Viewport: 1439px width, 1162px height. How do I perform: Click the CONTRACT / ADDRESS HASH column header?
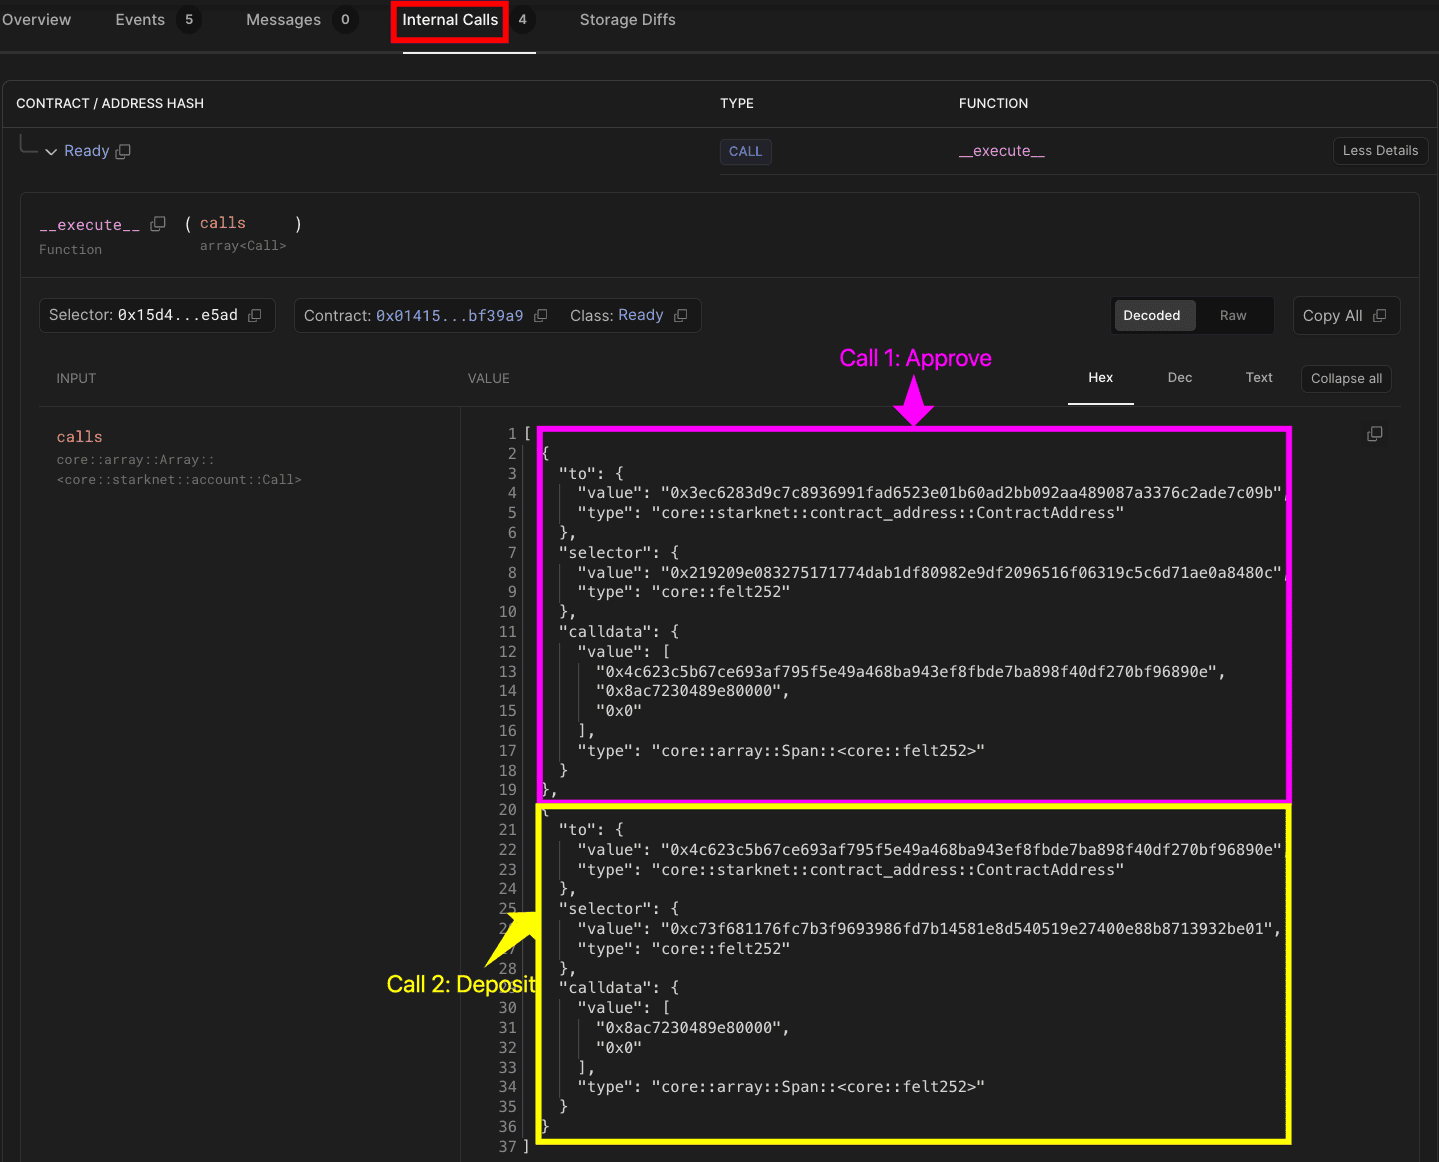click(x=110, y=104)
